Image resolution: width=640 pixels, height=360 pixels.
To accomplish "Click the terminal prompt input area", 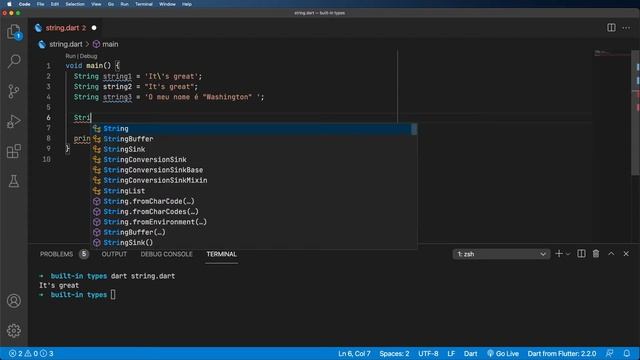I will click(113, 295).
